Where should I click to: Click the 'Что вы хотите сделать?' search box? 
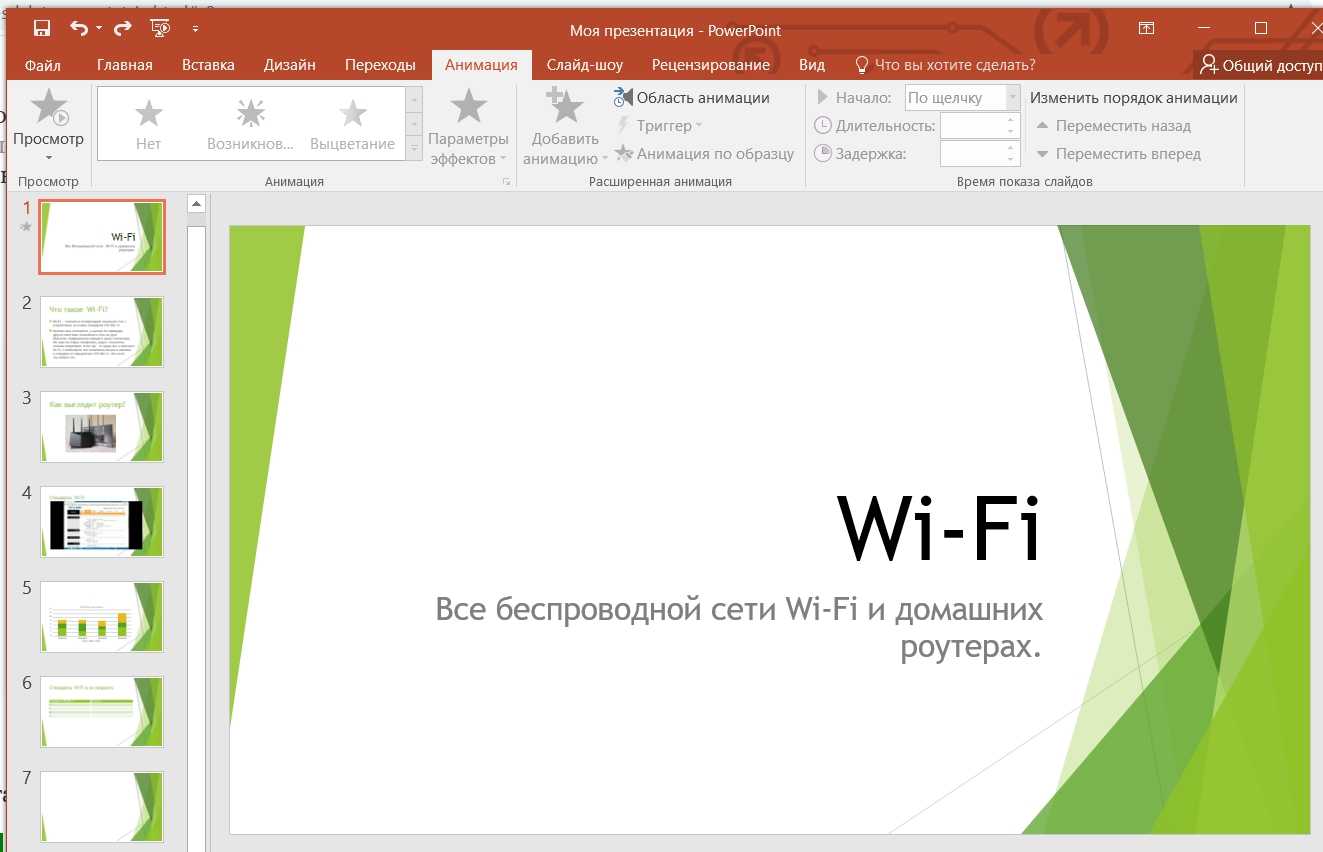(x=945, y=65)
